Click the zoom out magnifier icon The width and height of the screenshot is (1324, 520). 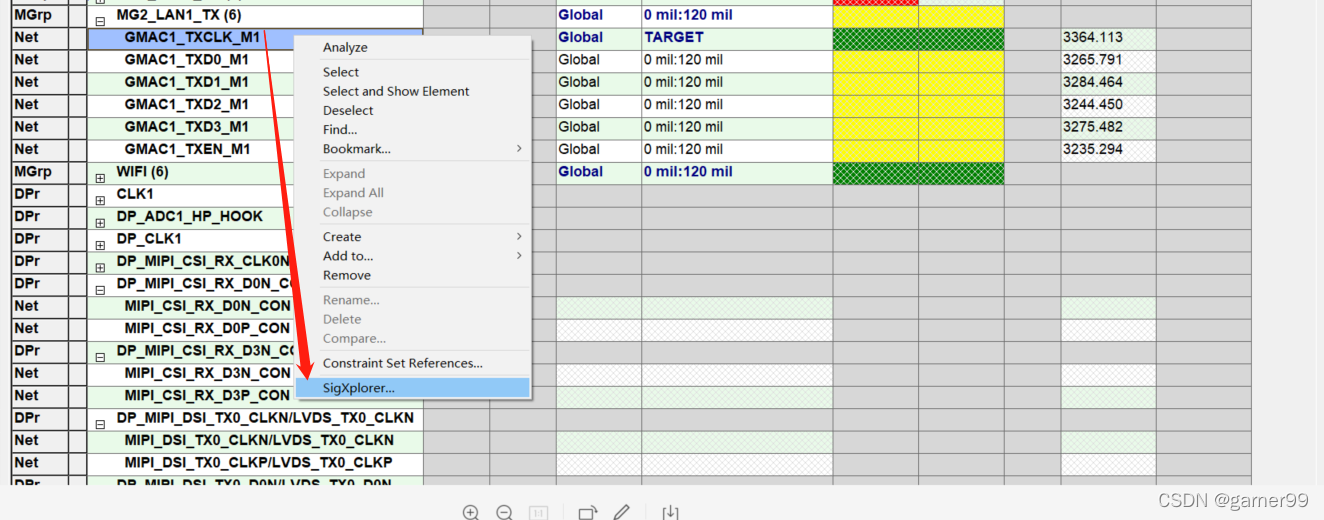coord(505,513)
